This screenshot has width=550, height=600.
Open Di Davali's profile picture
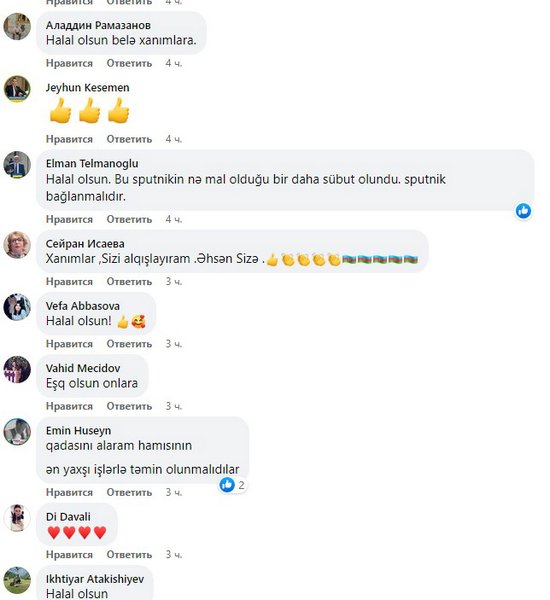17,518
